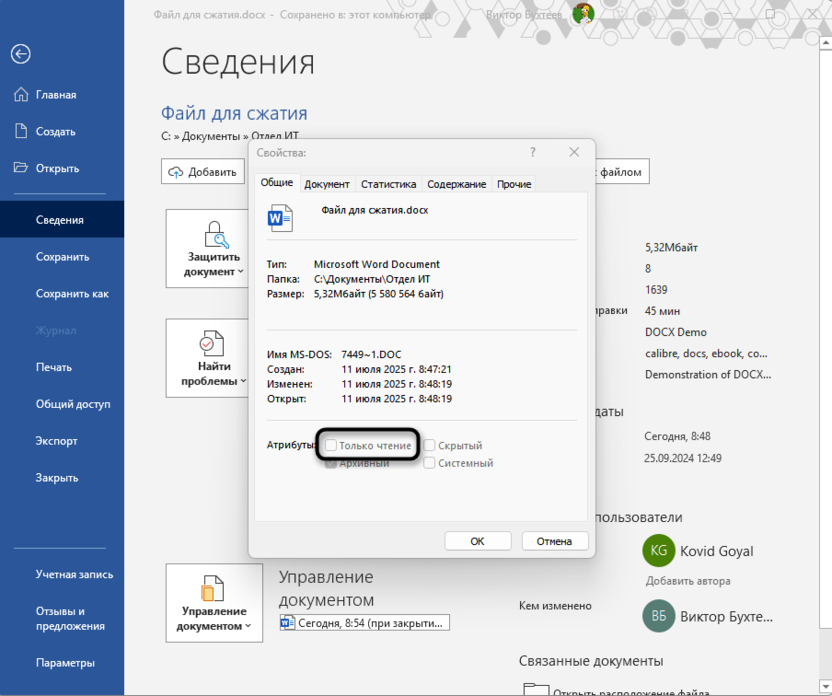Open Учетная запись in the sidebar
This screenshot has height=696, width=832.
tap(62, 574)
